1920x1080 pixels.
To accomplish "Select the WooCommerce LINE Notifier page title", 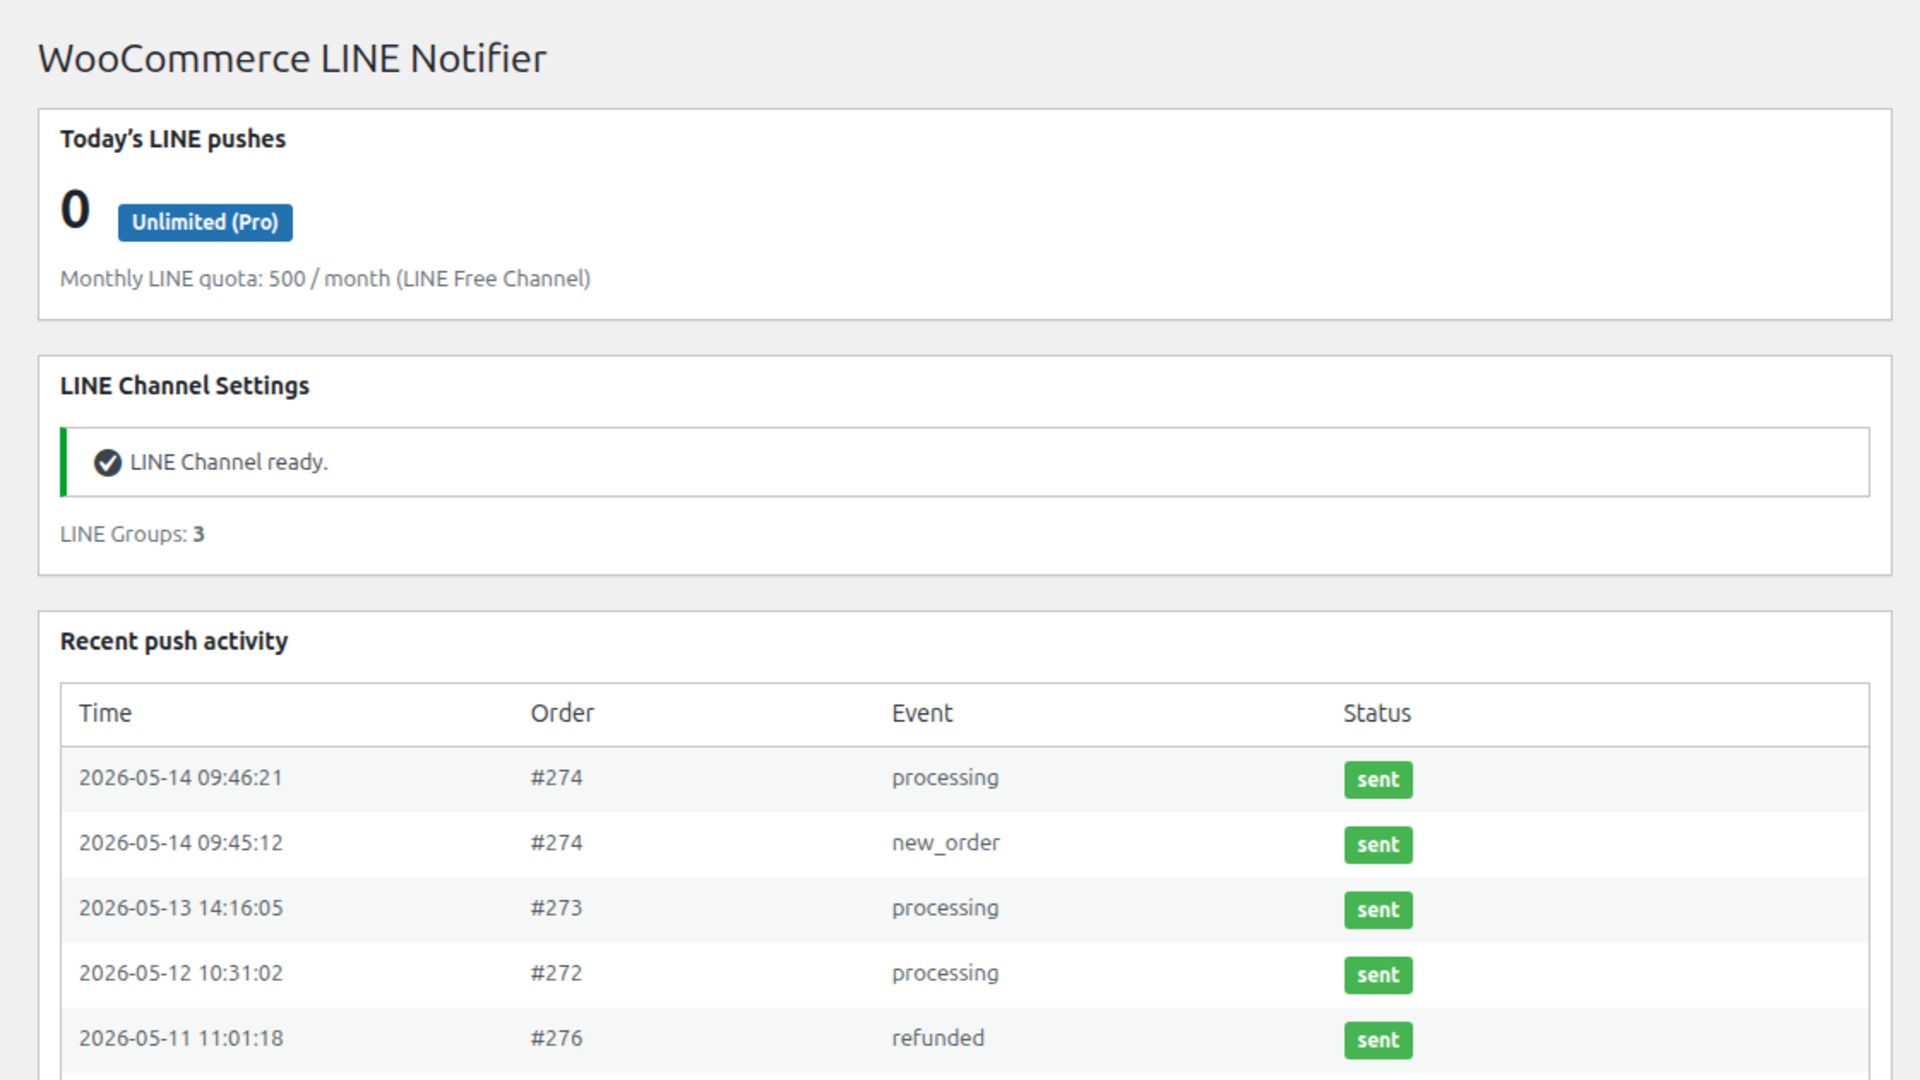I will point(292,58).
